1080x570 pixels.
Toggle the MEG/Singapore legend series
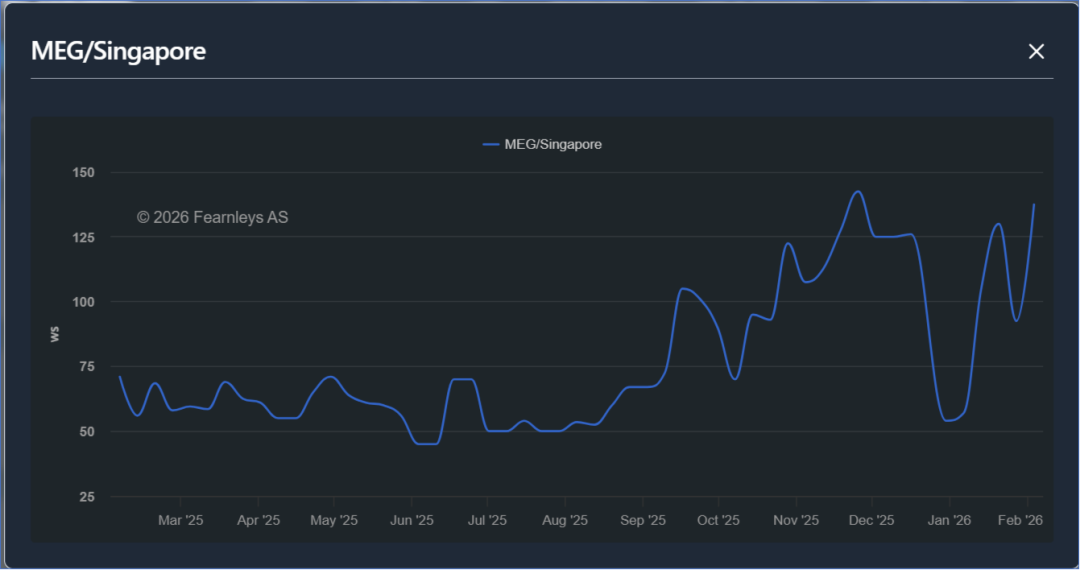(542, 145)
